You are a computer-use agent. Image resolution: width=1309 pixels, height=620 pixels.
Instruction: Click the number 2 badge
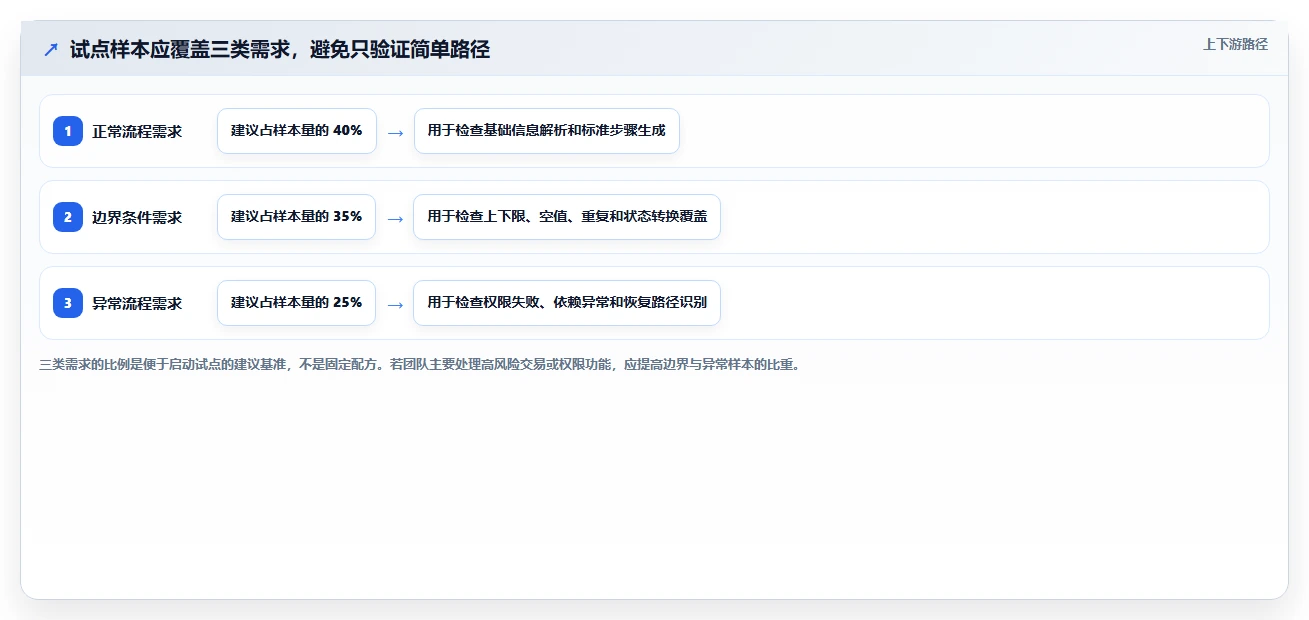(x=68, y=217)
